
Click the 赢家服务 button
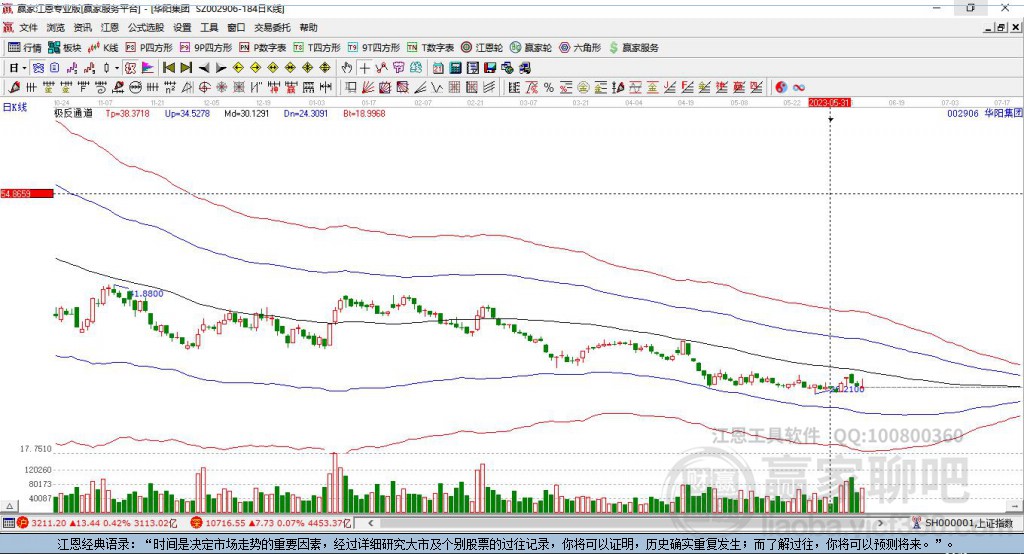(x=633, y=47)
